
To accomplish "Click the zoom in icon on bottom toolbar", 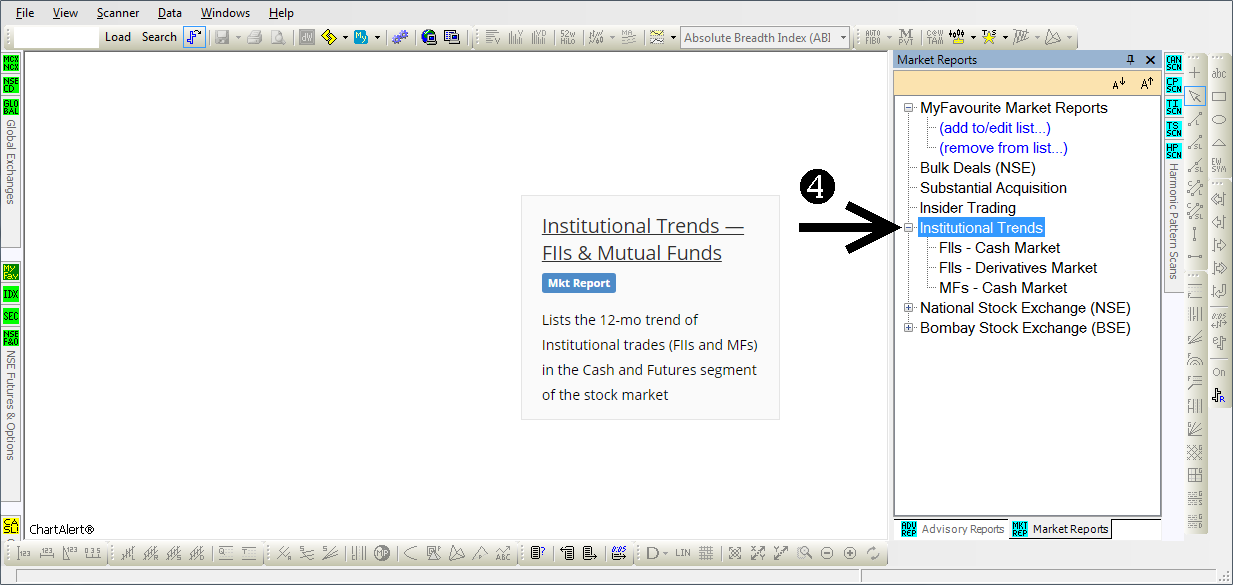I will [x=850, y=553].
